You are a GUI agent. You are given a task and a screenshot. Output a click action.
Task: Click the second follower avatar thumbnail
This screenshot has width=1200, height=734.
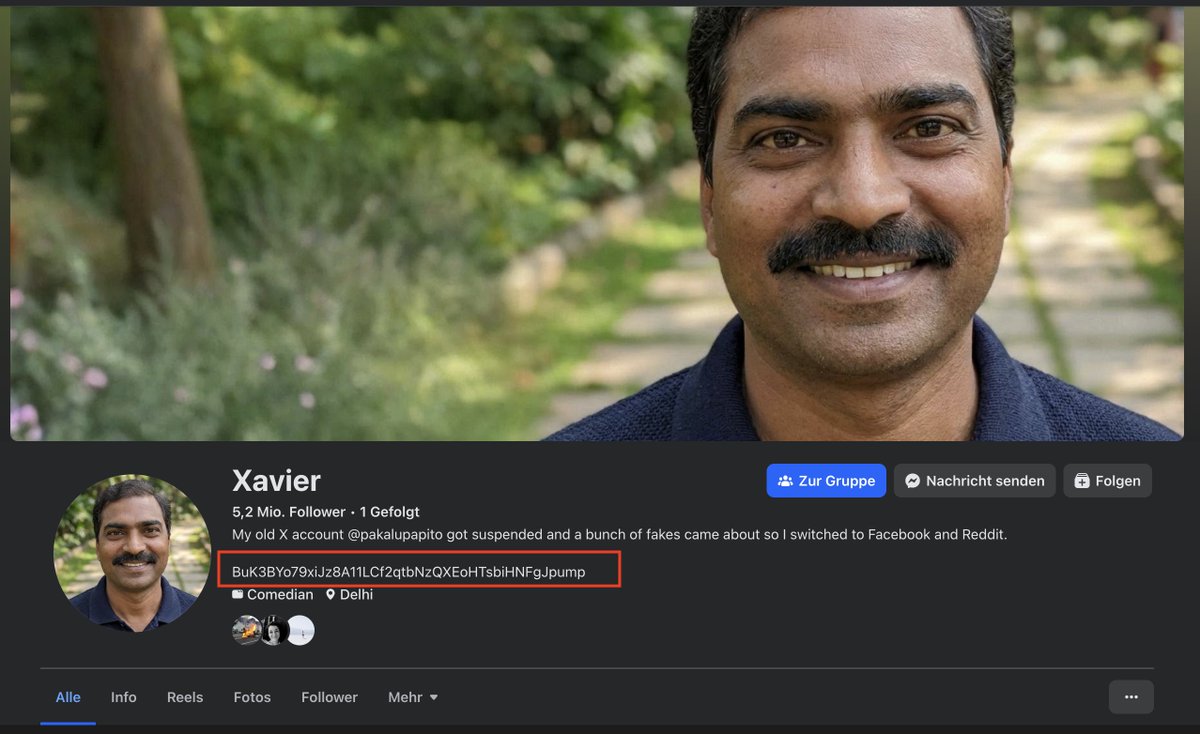pyautogui.click(x=273, y=630)
